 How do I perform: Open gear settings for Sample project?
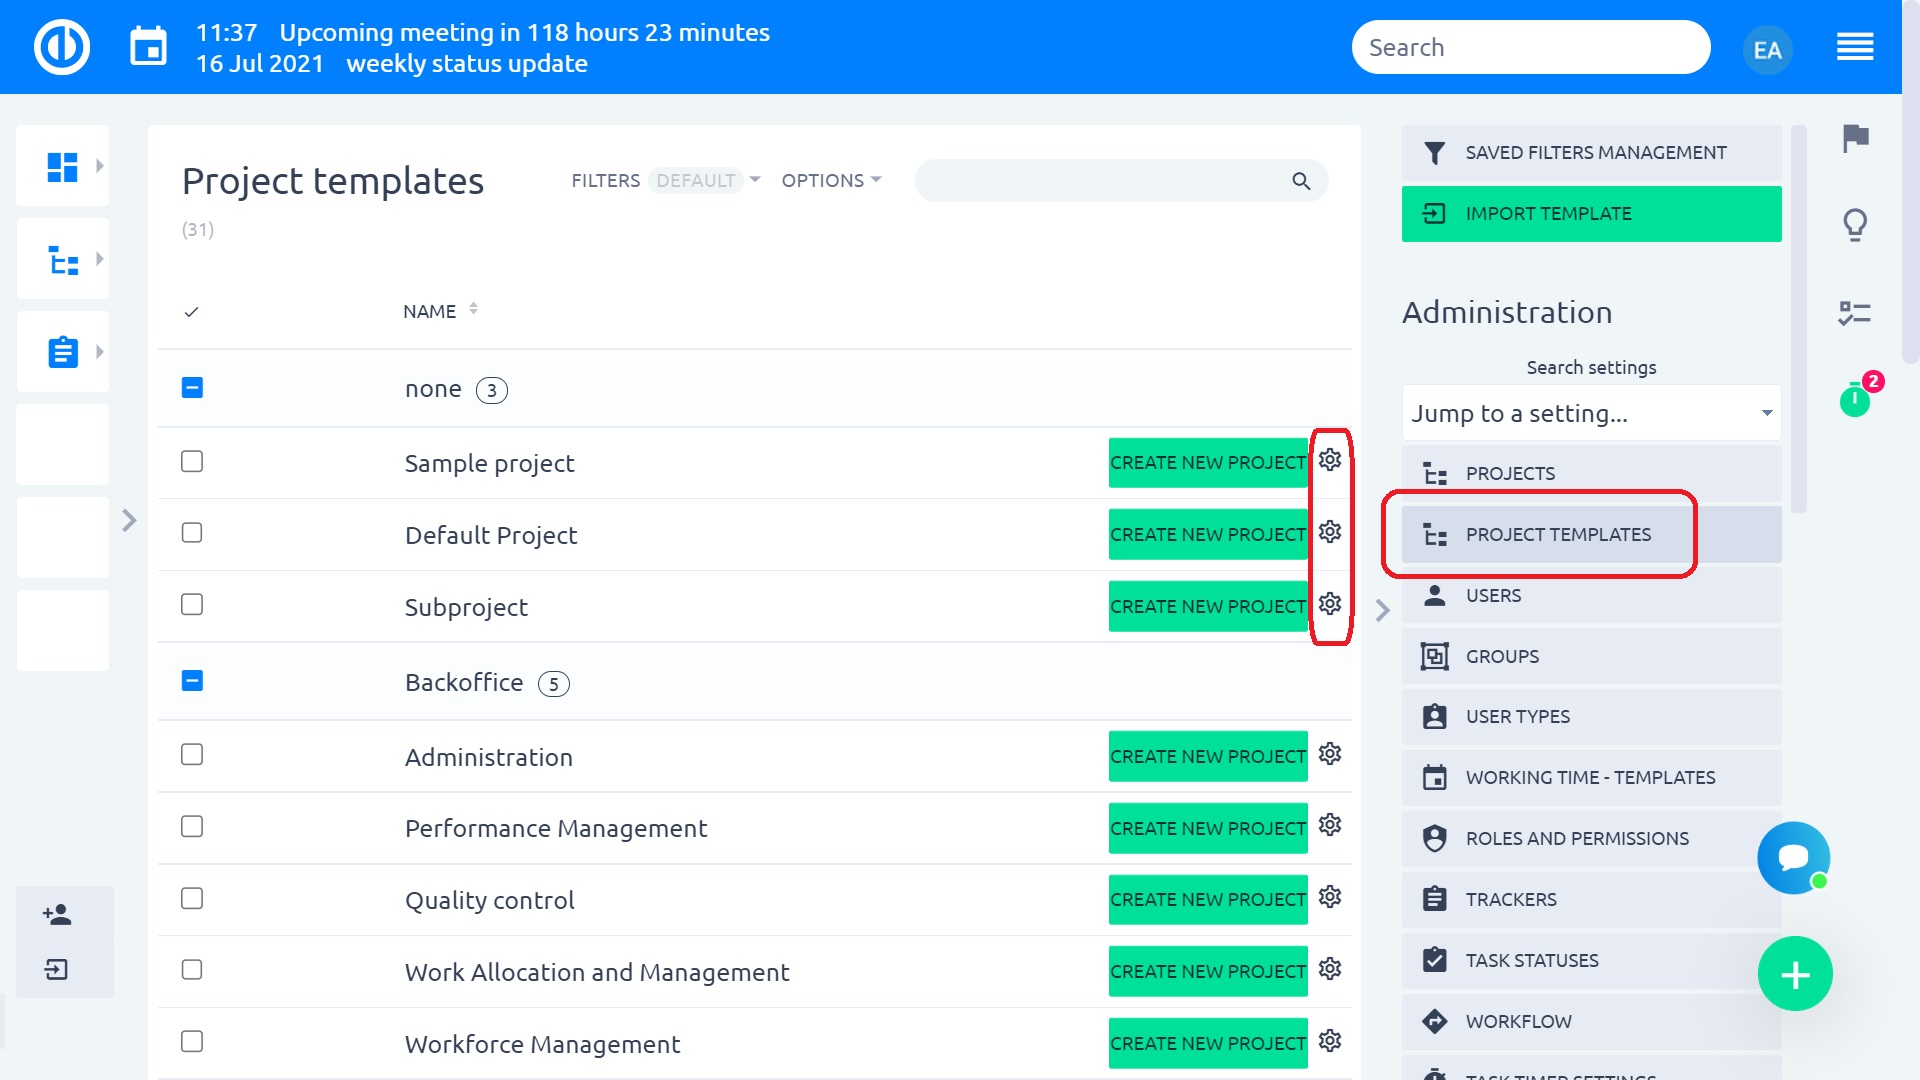pos(1330,460)
